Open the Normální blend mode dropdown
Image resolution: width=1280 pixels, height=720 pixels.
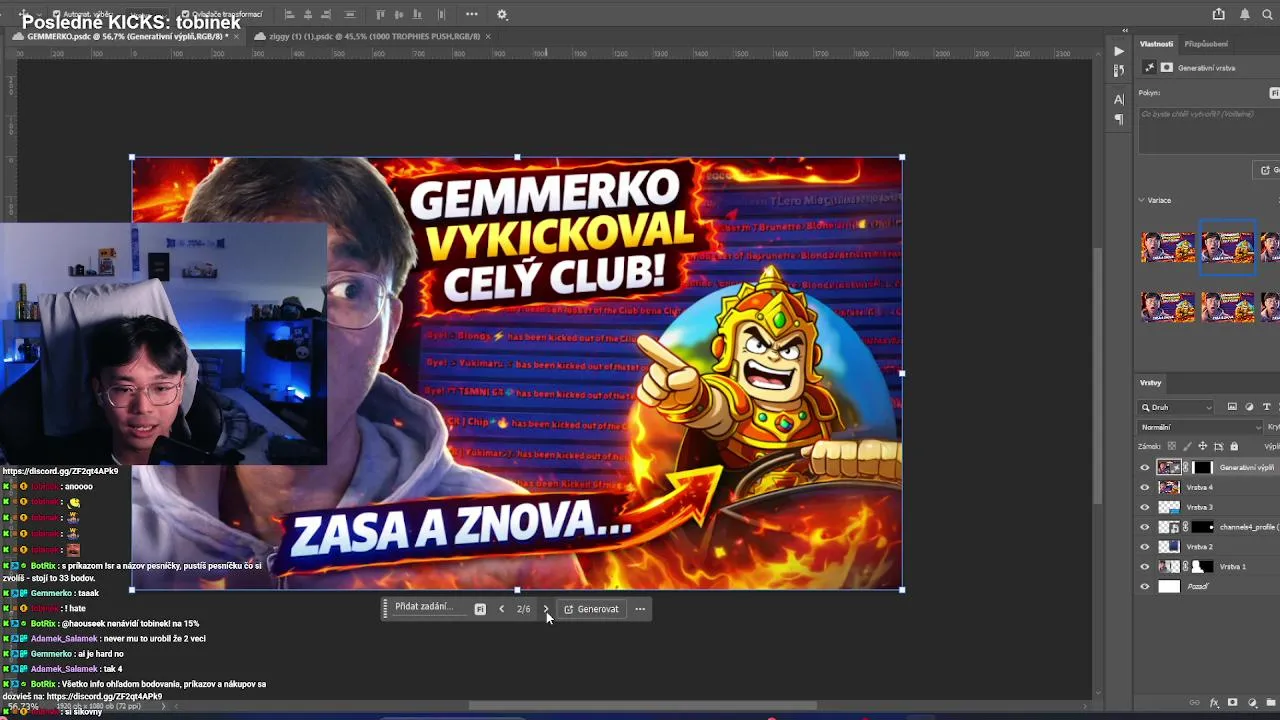1200,427
